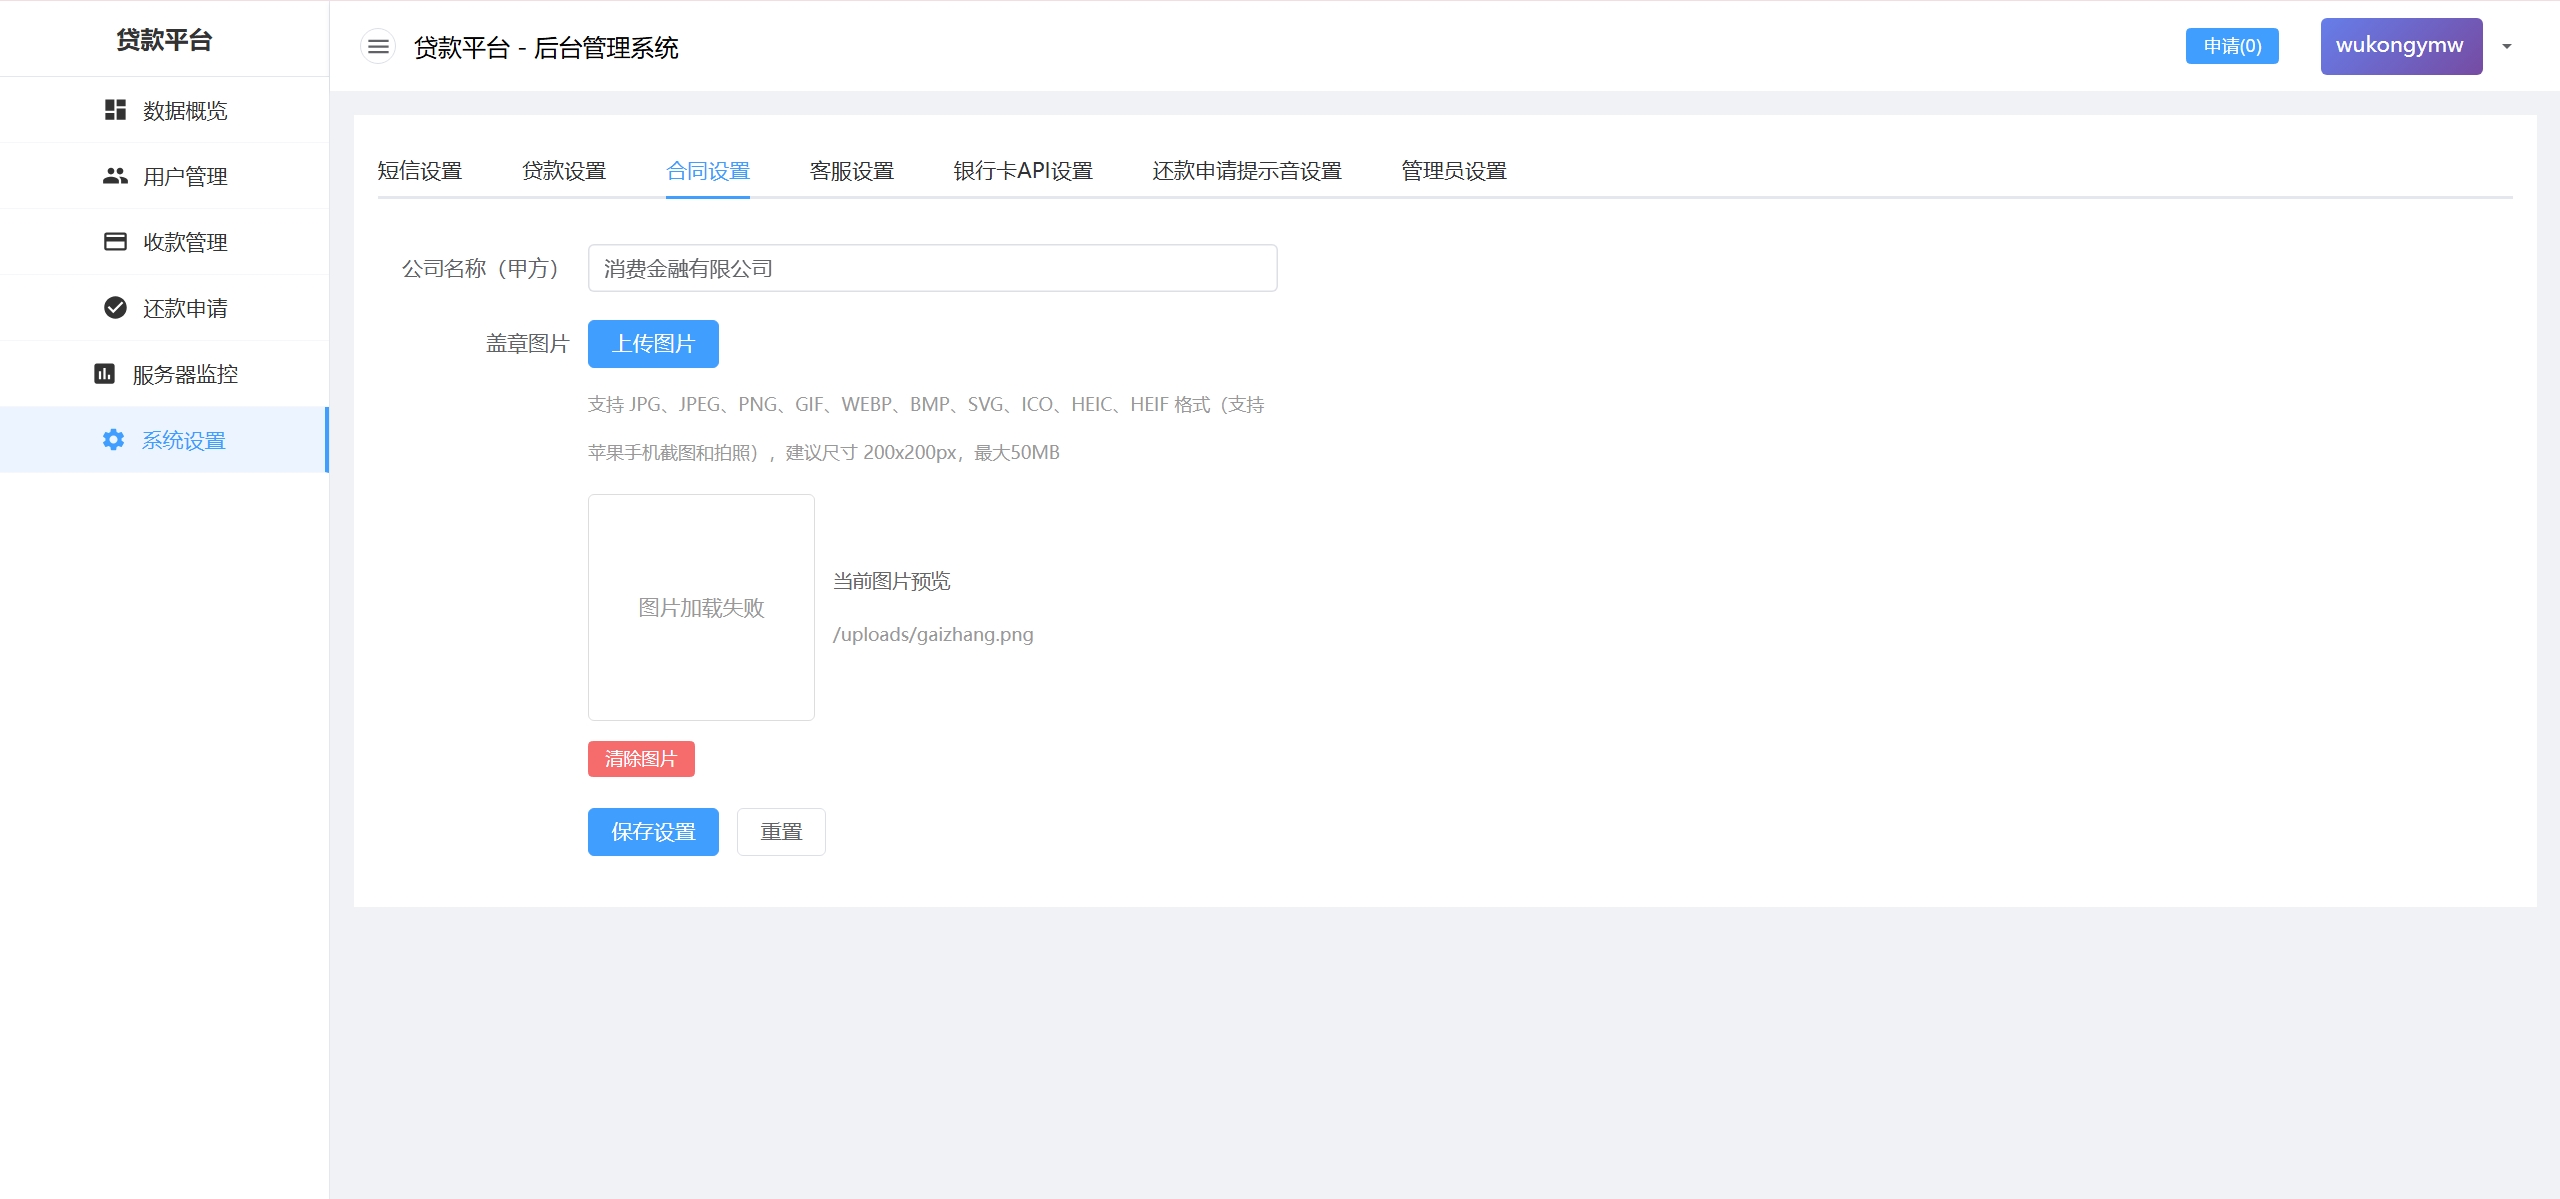Screen dimensions: 2560x1199
Task: Select the 银行卡API设置 tab
Action: pos(1023,171)
